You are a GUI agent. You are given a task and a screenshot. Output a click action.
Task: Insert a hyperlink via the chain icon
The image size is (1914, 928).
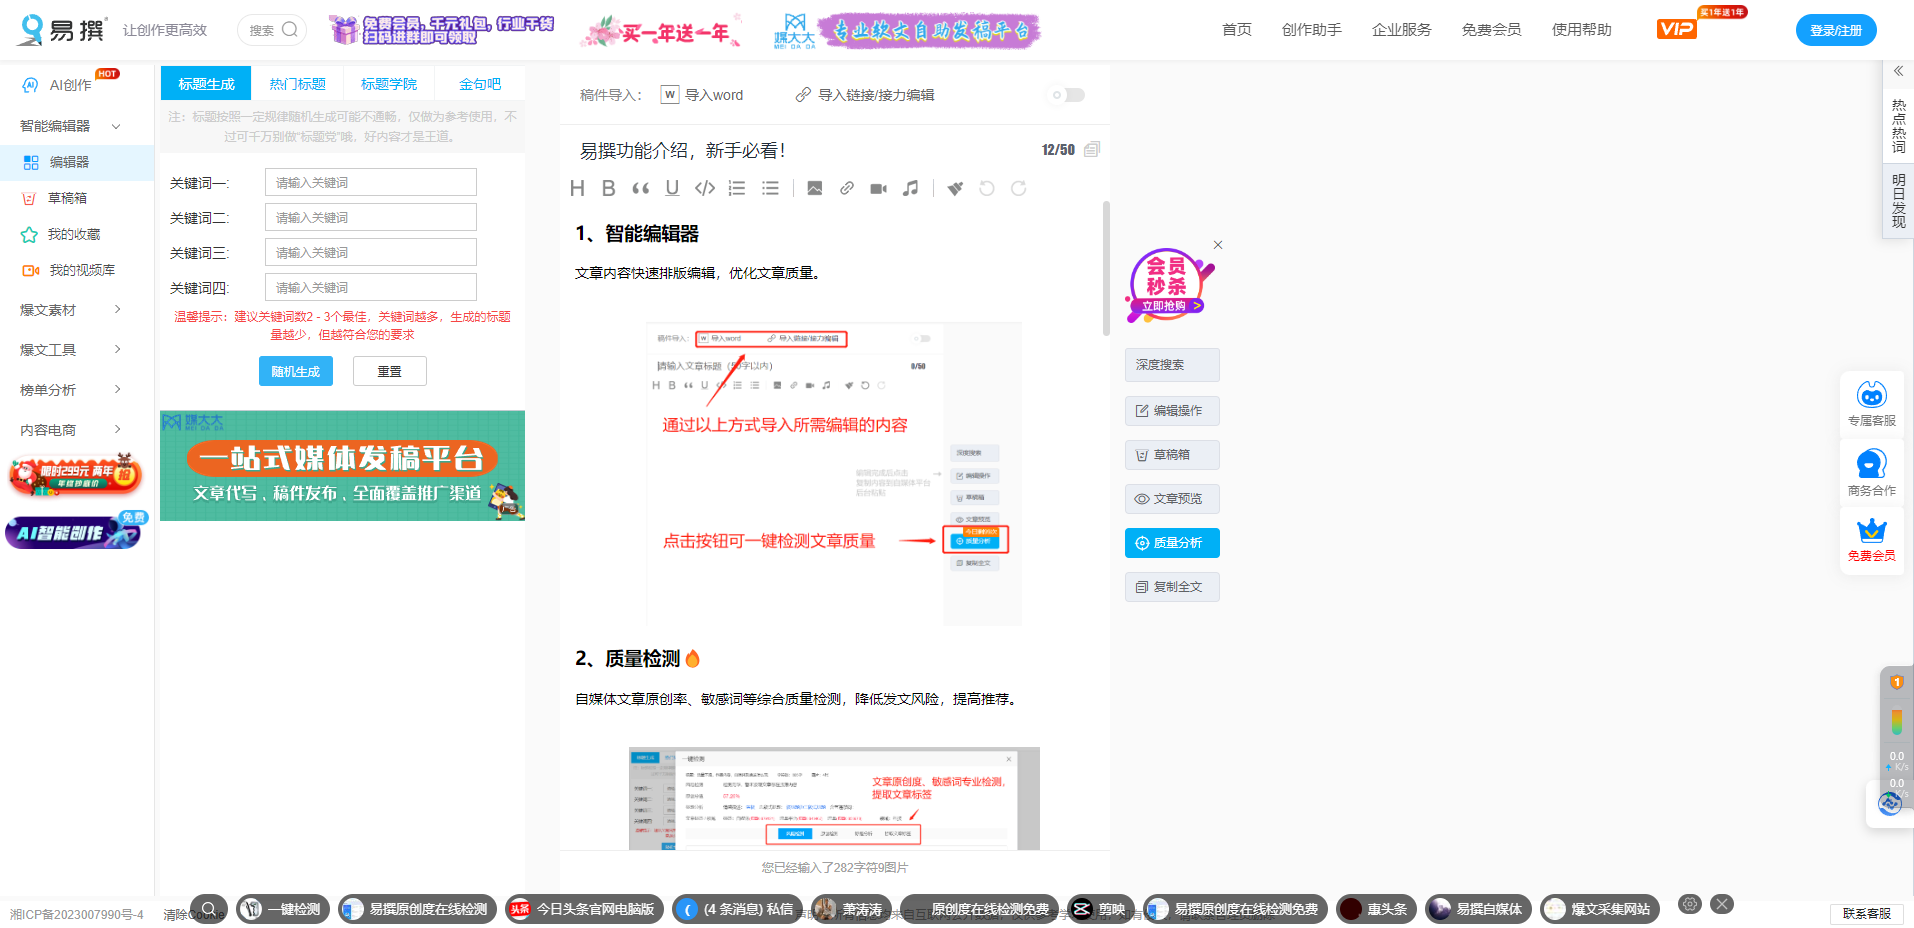click(x=847, y=187)
